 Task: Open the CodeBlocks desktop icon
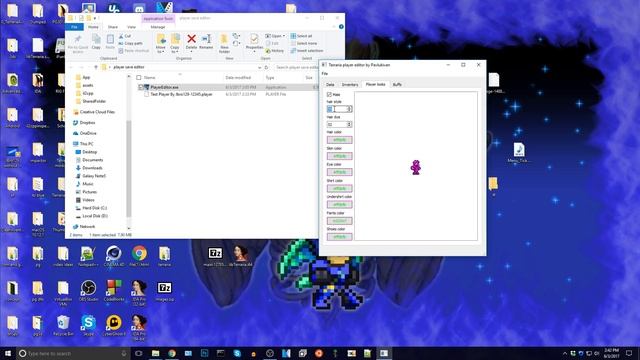(x=114, y=291)
